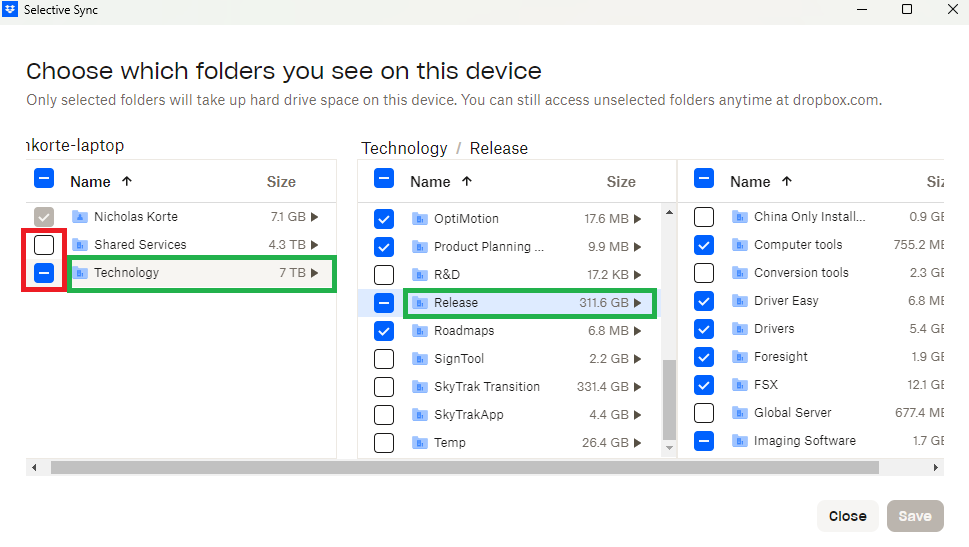
Task: Check the Shared Services checkbox
Action: [x=44, y=245]
